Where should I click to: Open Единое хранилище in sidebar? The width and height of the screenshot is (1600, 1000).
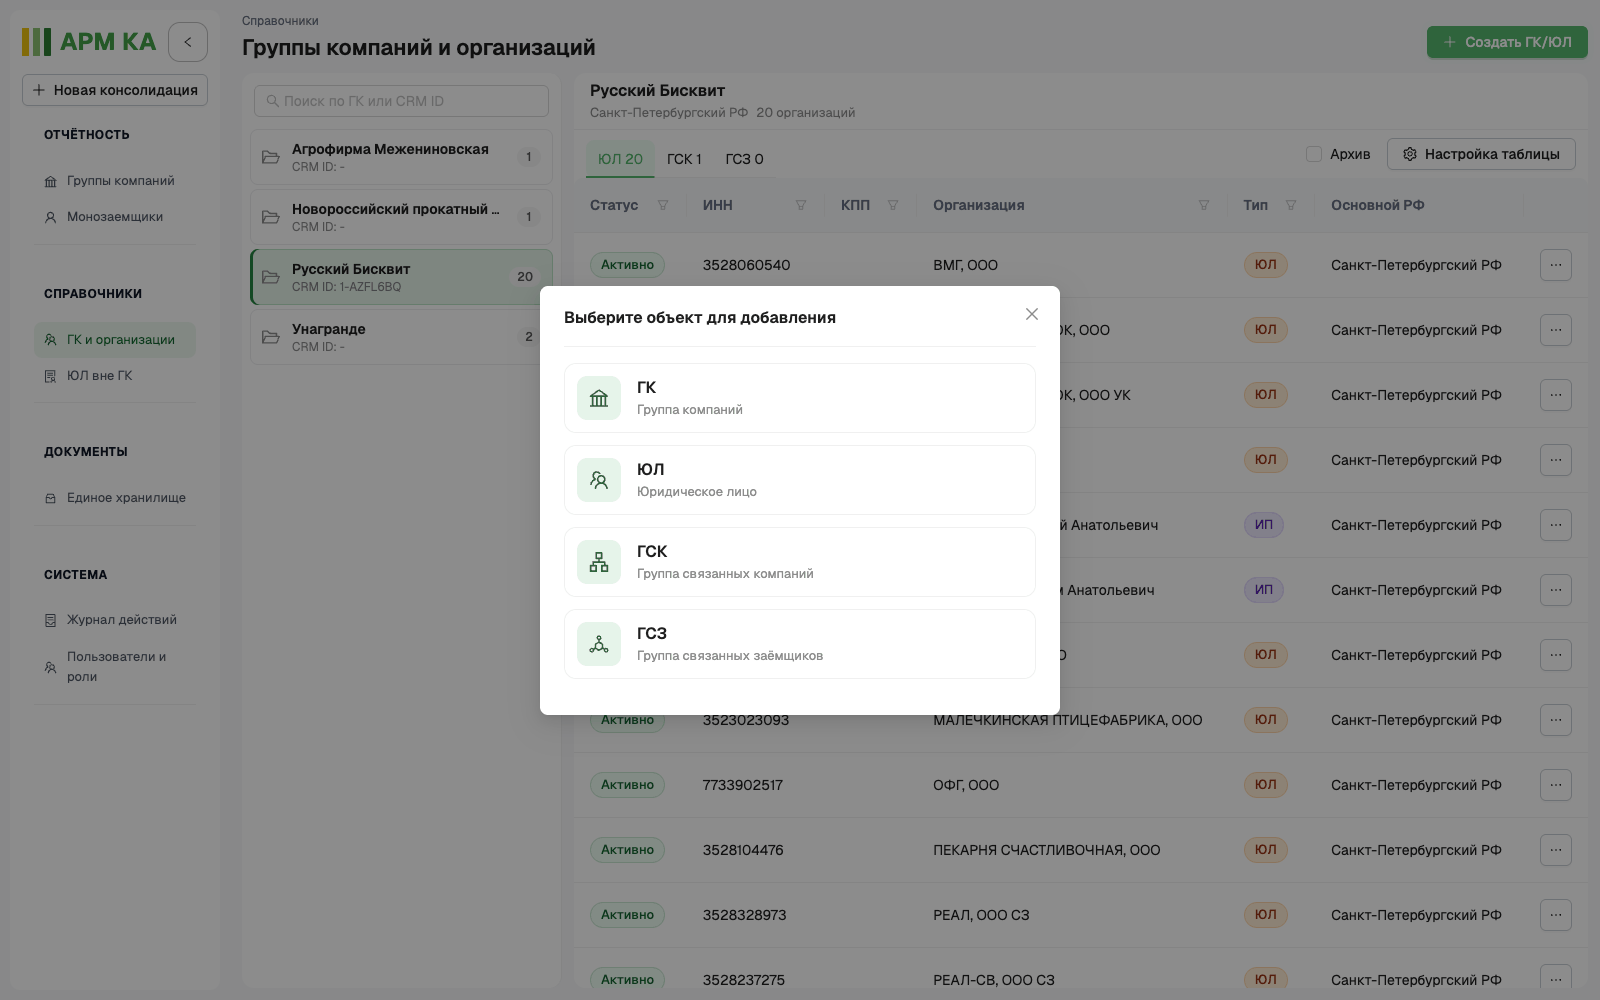[115, 498]
